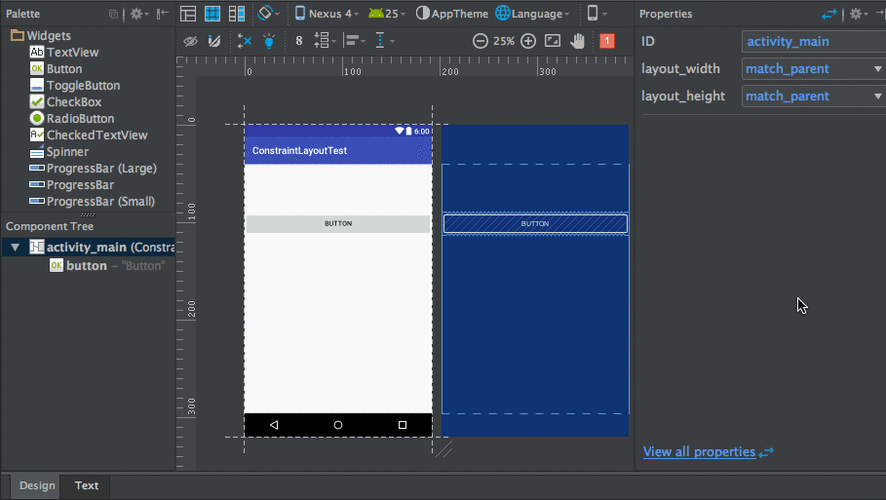Toggle the Autoconnect magnet icon
This screenshot has width=886, height=500.
[x=214, y=41]
